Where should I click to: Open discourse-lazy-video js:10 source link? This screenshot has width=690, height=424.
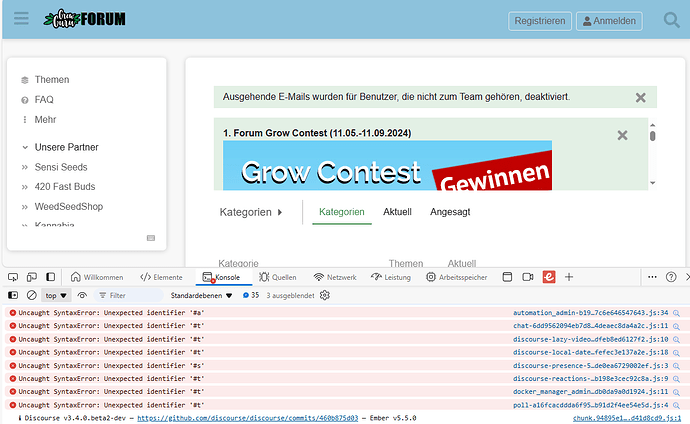click(591, 340)
